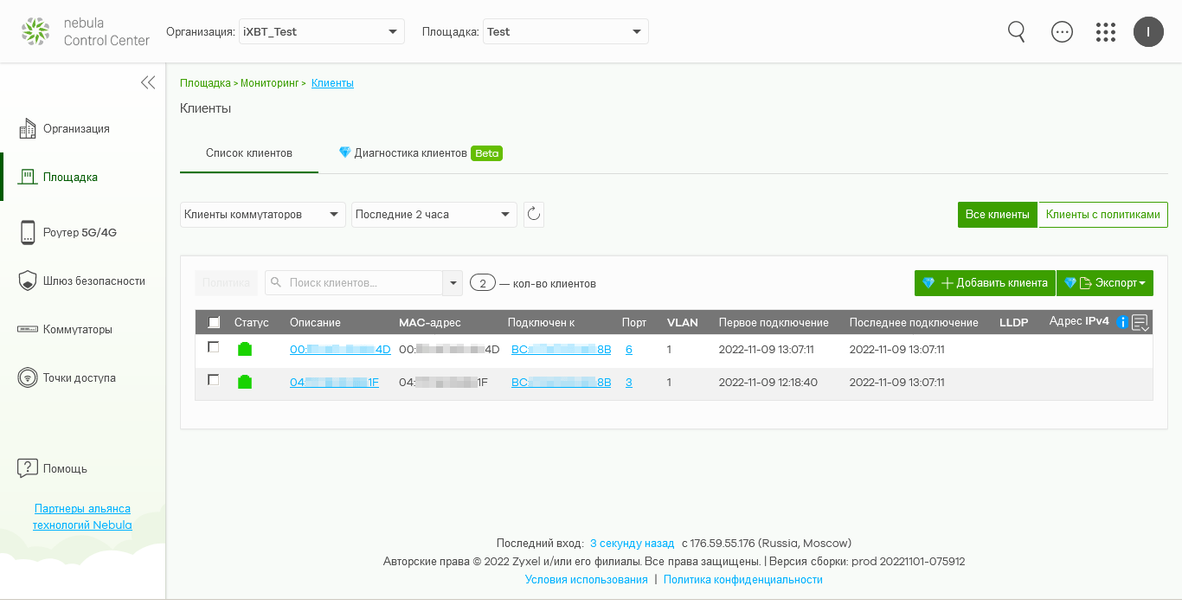Toggle the select-all checkbox in table header
The width and height of the screenshot is (1182, 600).
[214, 323]
